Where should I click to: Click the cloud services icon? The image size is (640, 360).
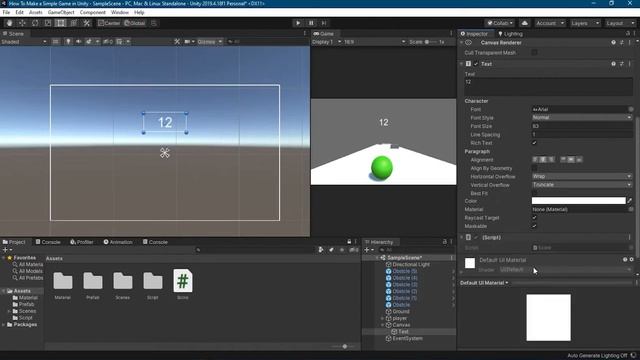pos(524,23)
